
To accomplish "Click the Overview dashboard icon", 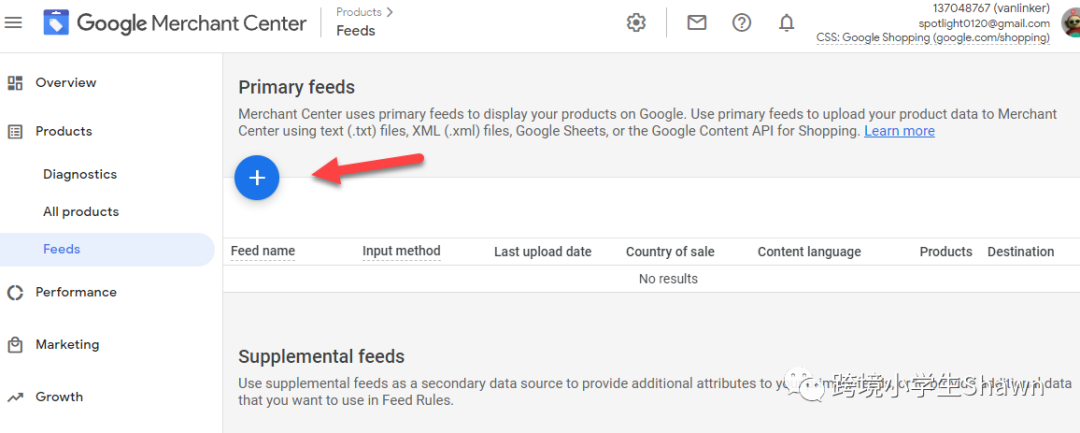I will point(15,83).
